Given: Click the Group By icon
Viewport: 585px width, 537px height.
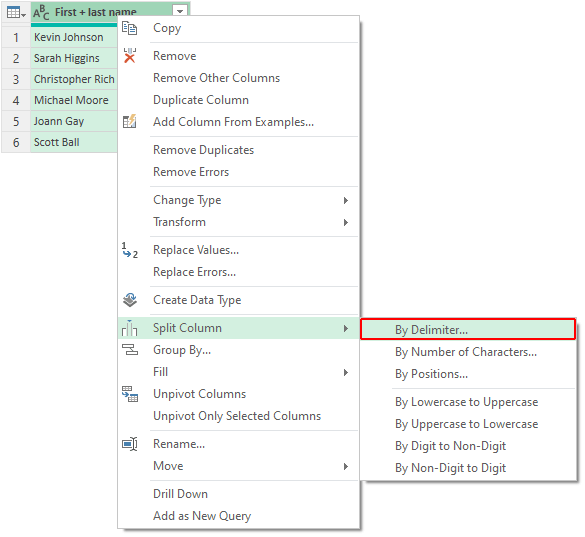Looking at the screenshot, I should pyautogui.click(x=129, y=350).
